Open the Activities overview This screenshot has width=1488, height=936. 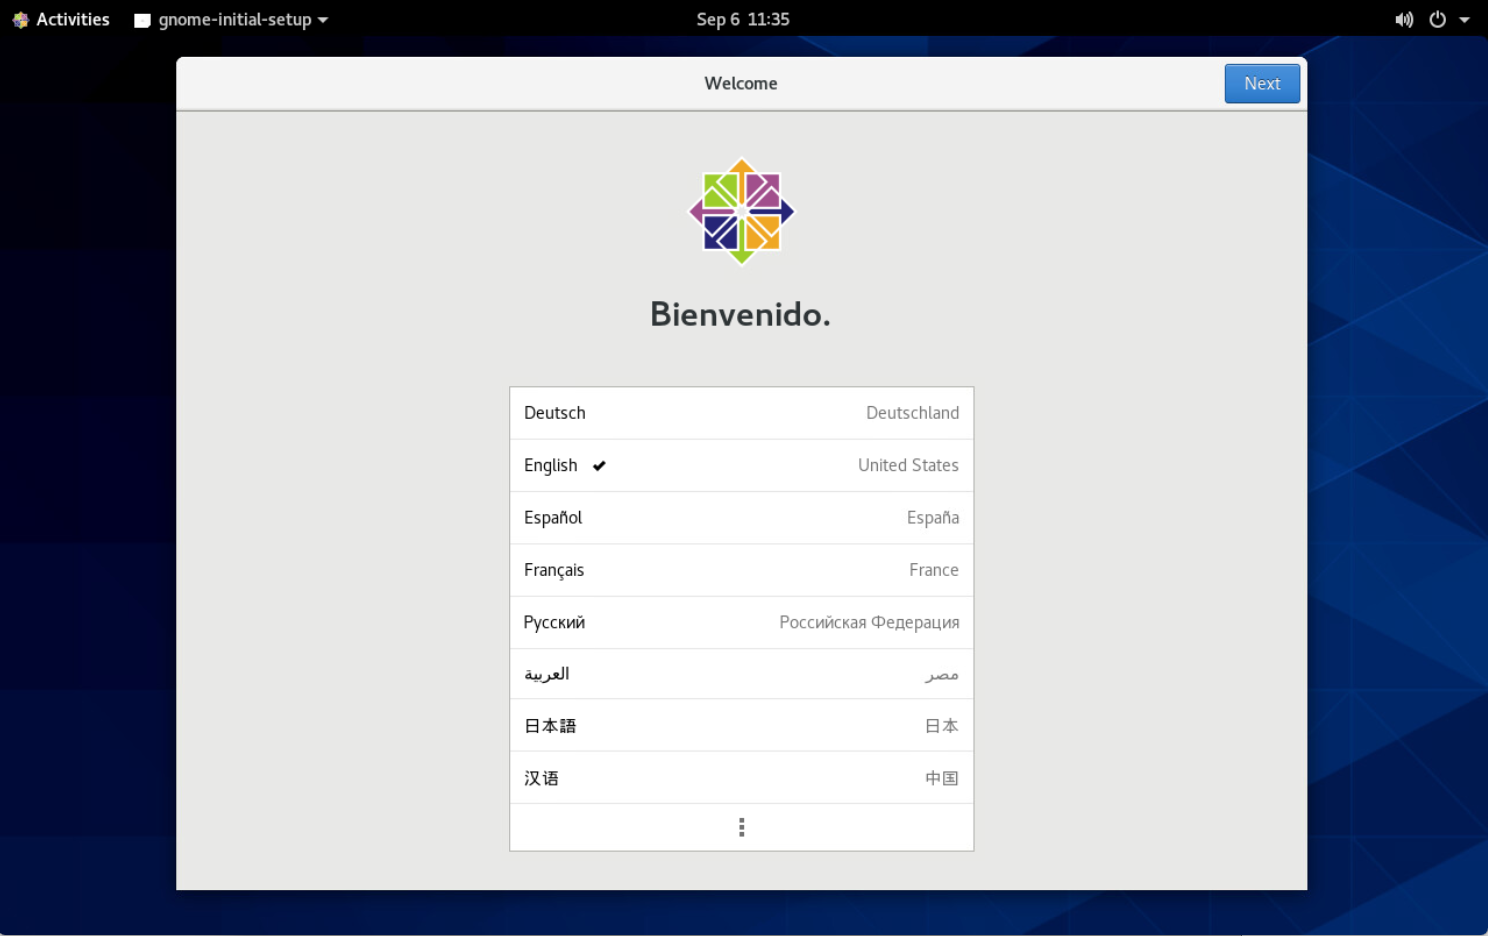click(x=61, y=19)
